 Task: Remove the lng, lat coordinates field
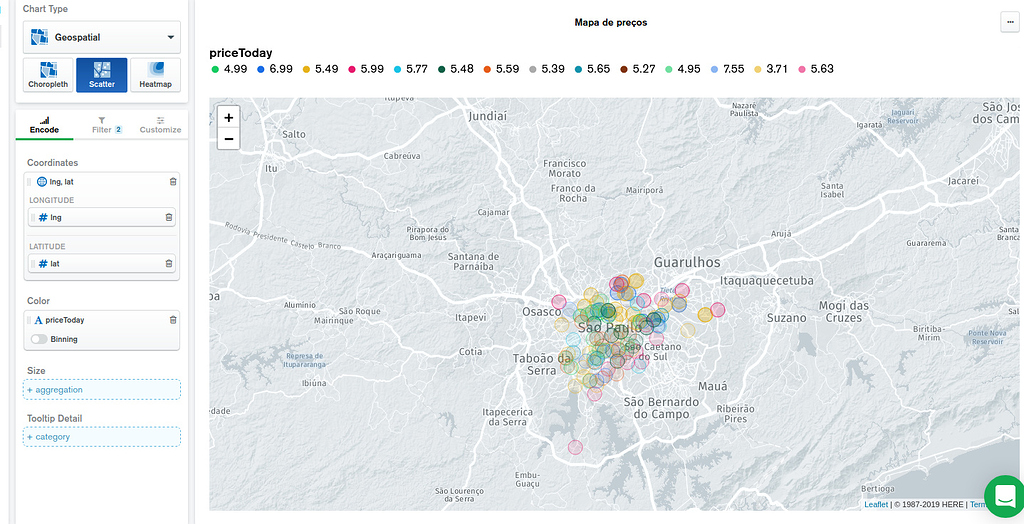tap(172, 181)
